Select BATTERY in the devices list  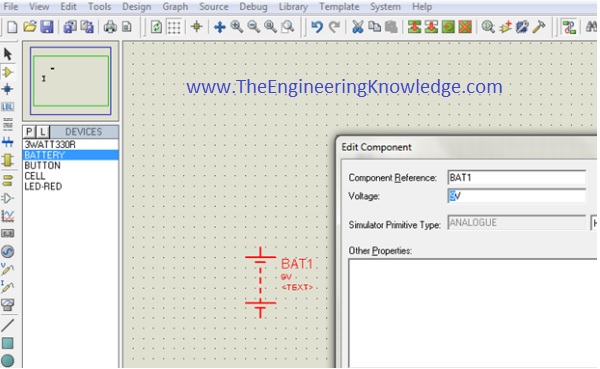click(70, 155)
